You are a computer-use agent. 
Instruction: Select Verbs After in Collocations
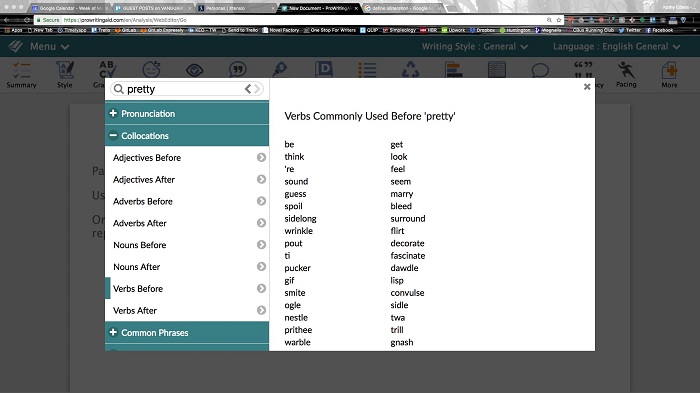(187, 310)
